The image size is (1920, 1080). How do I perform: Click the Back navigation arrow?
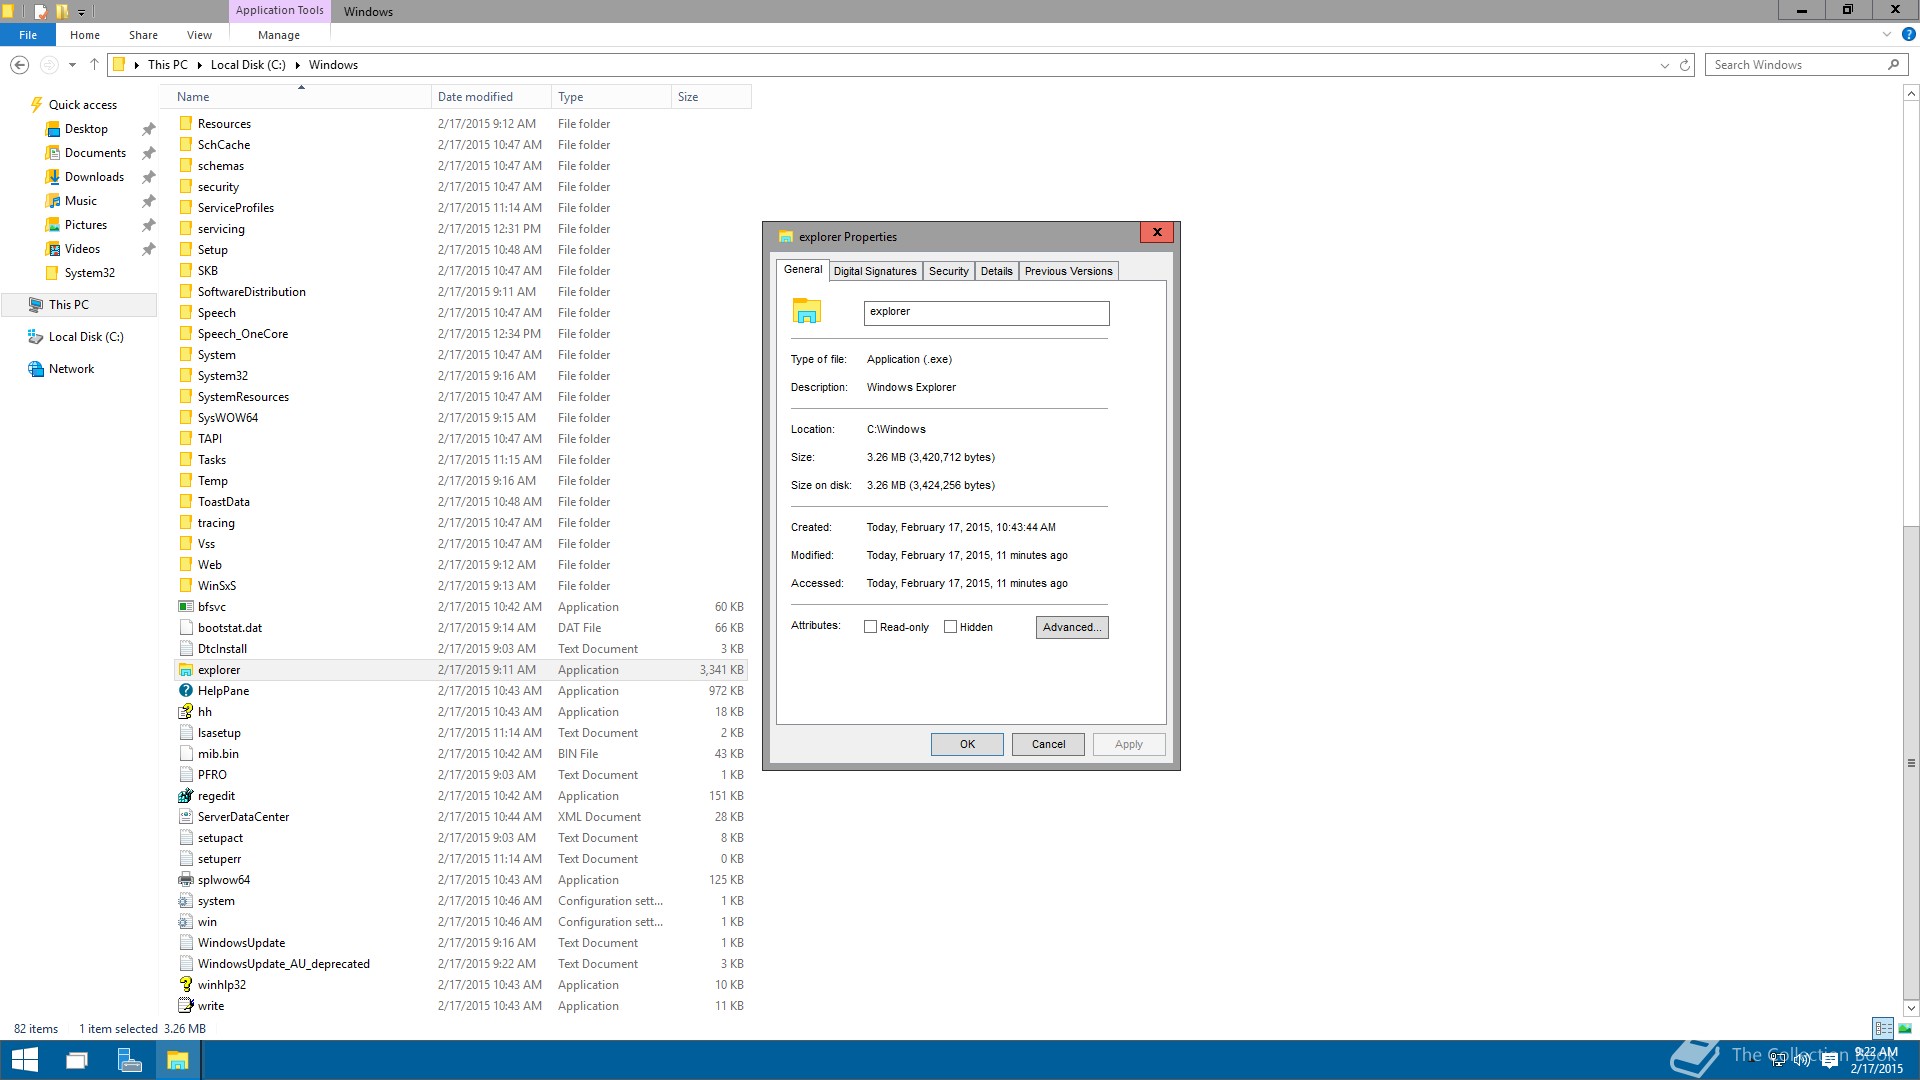[x=19, y=65]
